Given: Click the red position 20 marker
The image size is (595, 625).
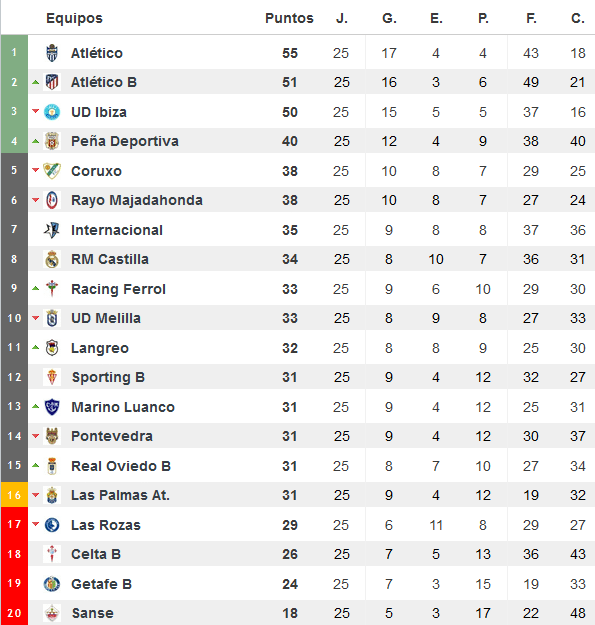Looking at the screenshot, I should pos(14,613).
